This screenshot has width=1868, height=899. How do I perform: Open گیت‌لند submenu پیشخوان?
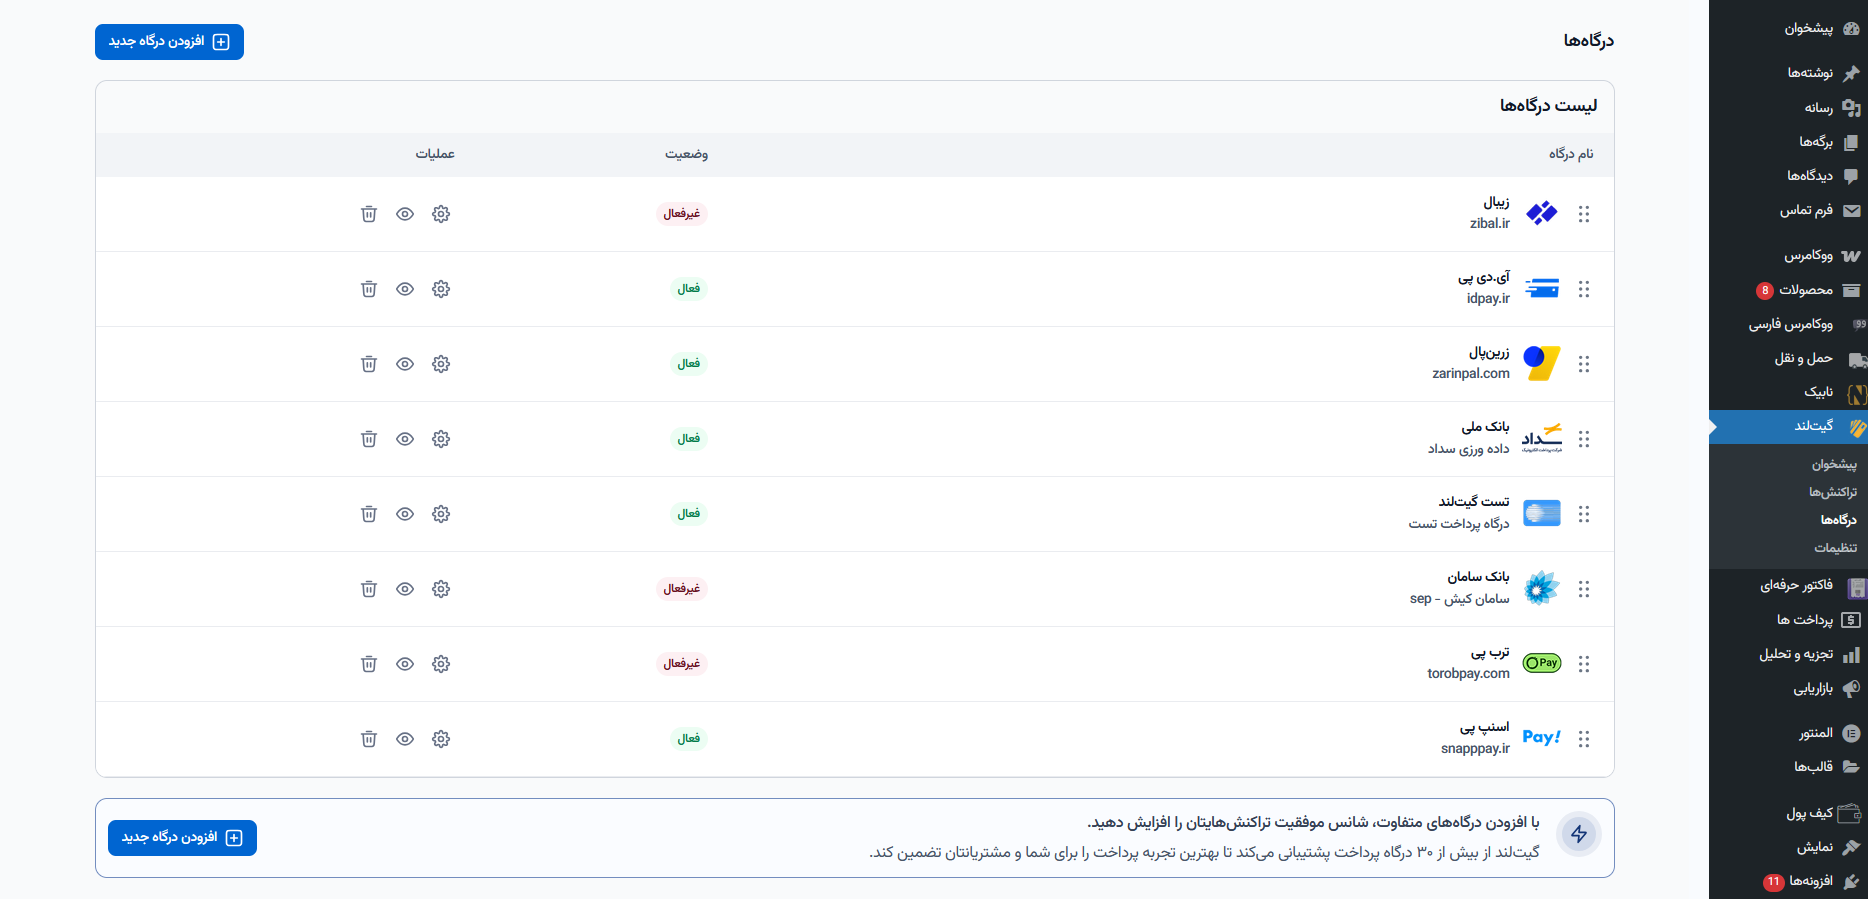1834,464
